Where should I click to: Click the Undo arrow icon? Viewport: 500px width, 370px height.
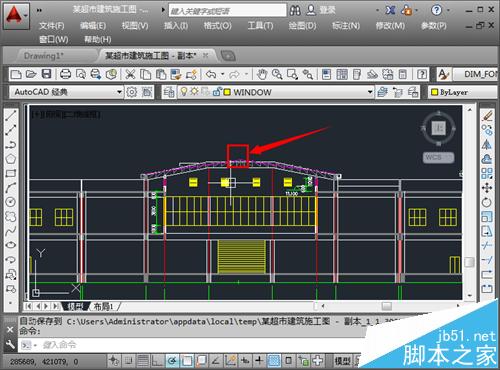coord(211,74)
